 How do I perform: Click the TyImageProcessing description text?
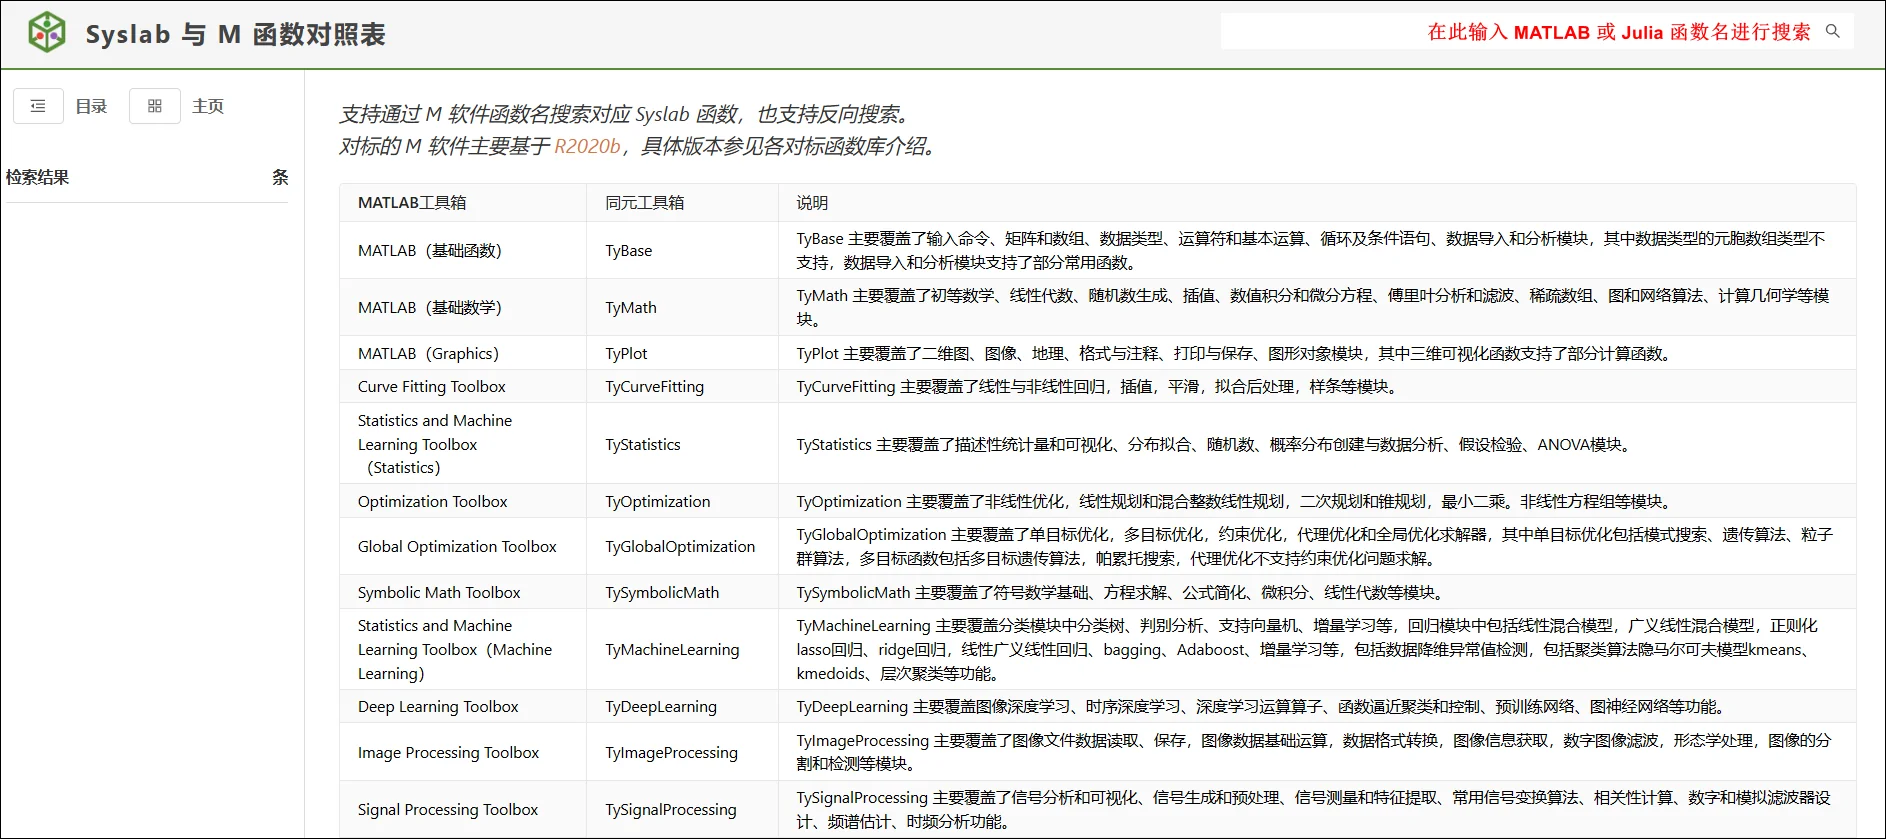point(1314,752)
